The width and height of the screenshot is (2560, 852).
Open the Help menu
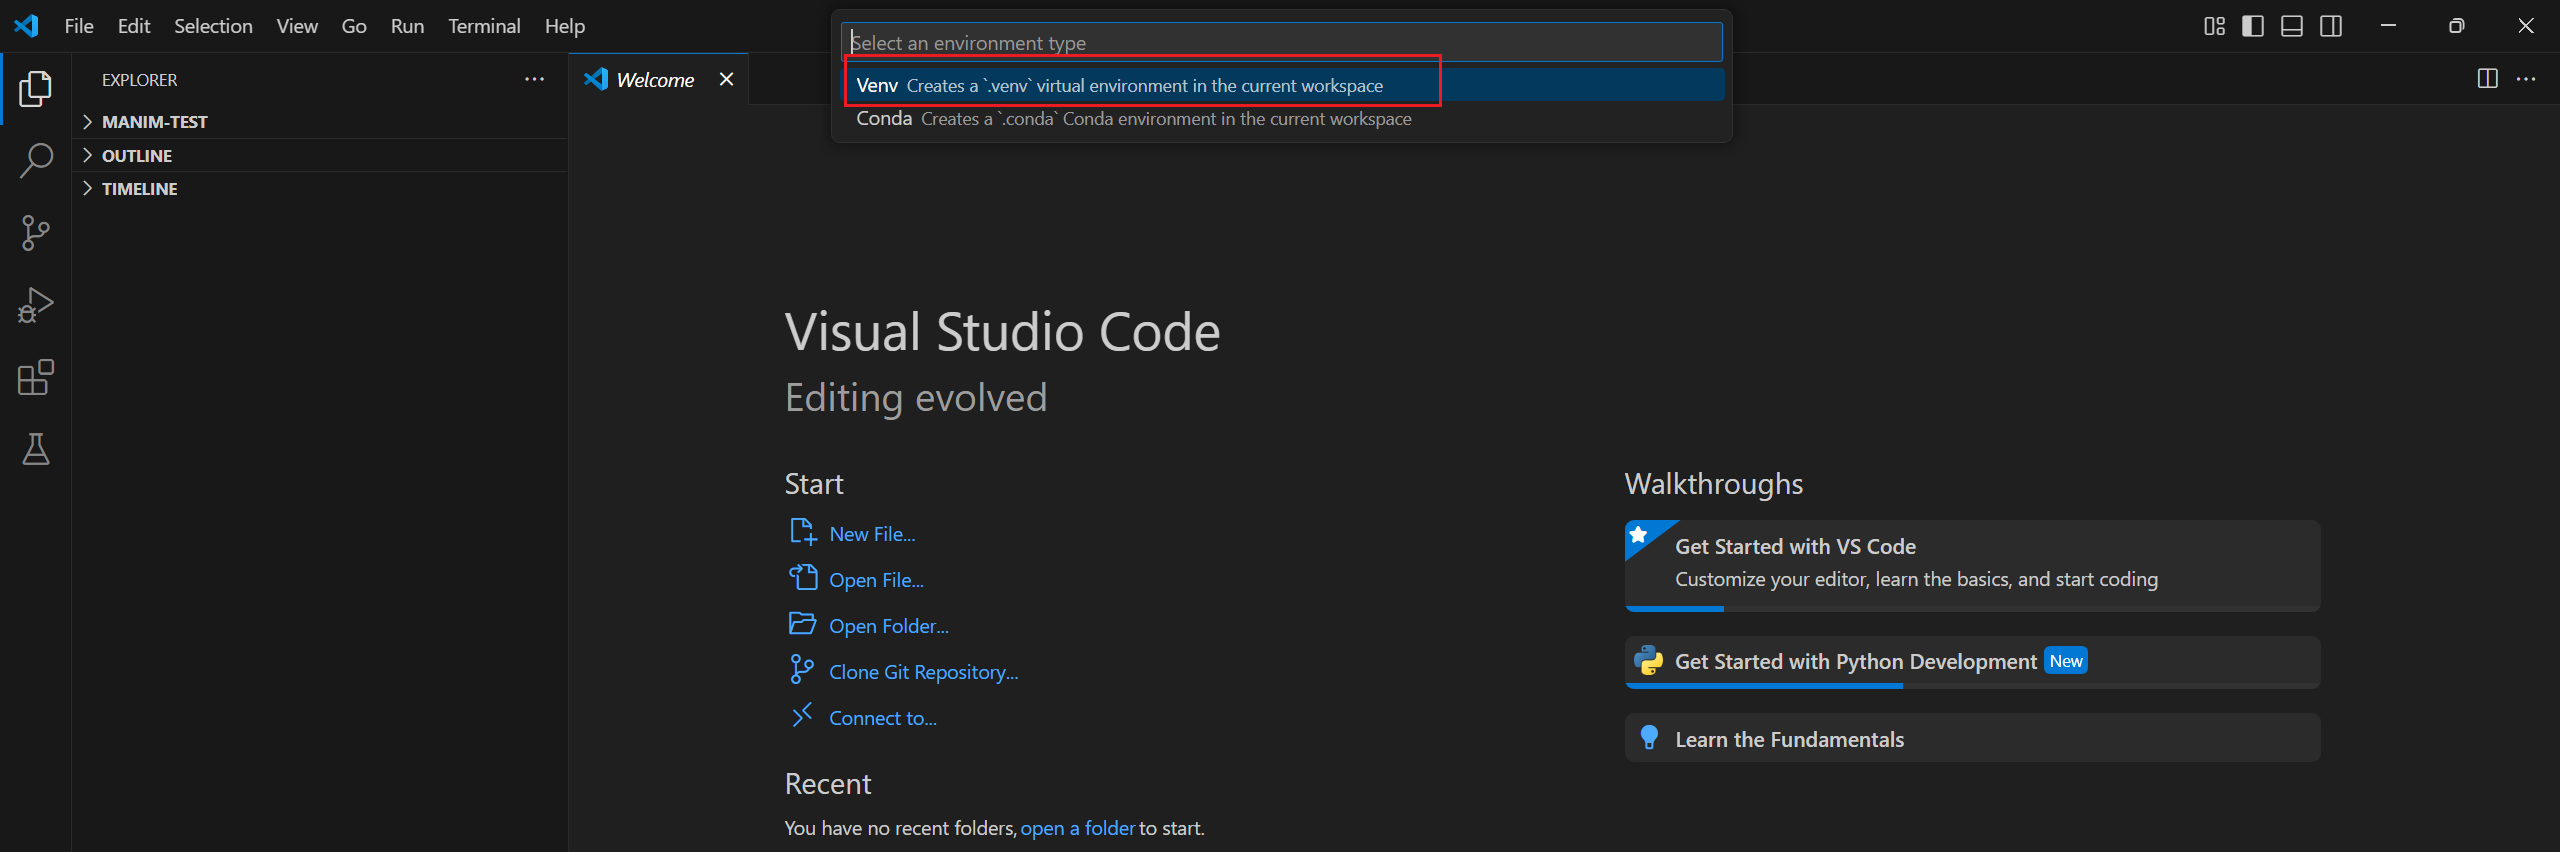click(x=565, y=26)
